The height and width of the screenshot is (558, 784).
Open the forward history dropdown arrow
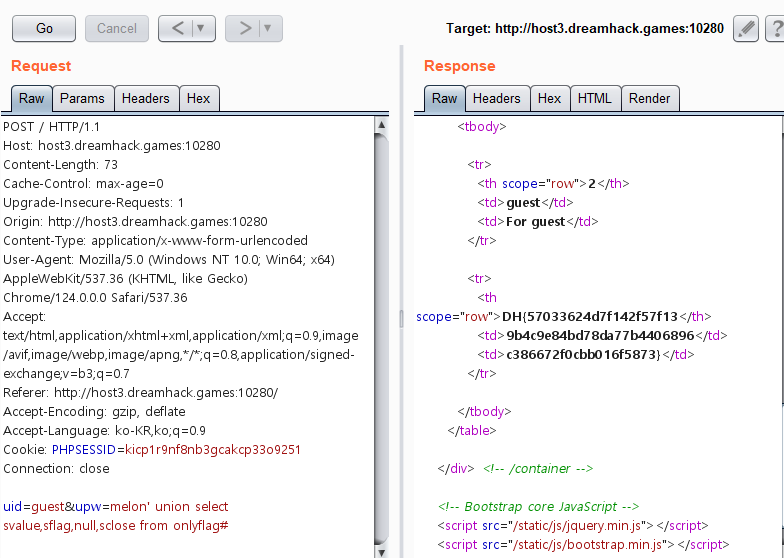268,28
